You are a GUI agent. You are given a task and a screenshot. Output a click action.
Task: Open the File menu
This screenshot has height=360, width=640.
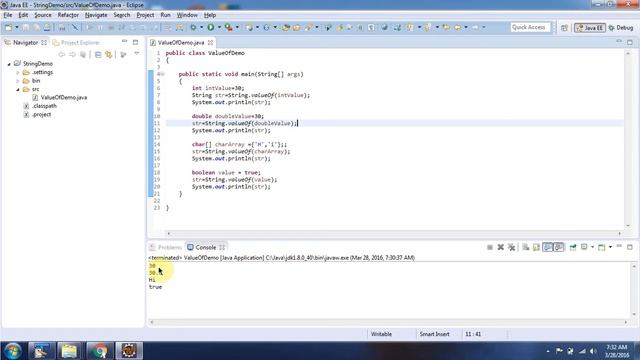(8, 15)
